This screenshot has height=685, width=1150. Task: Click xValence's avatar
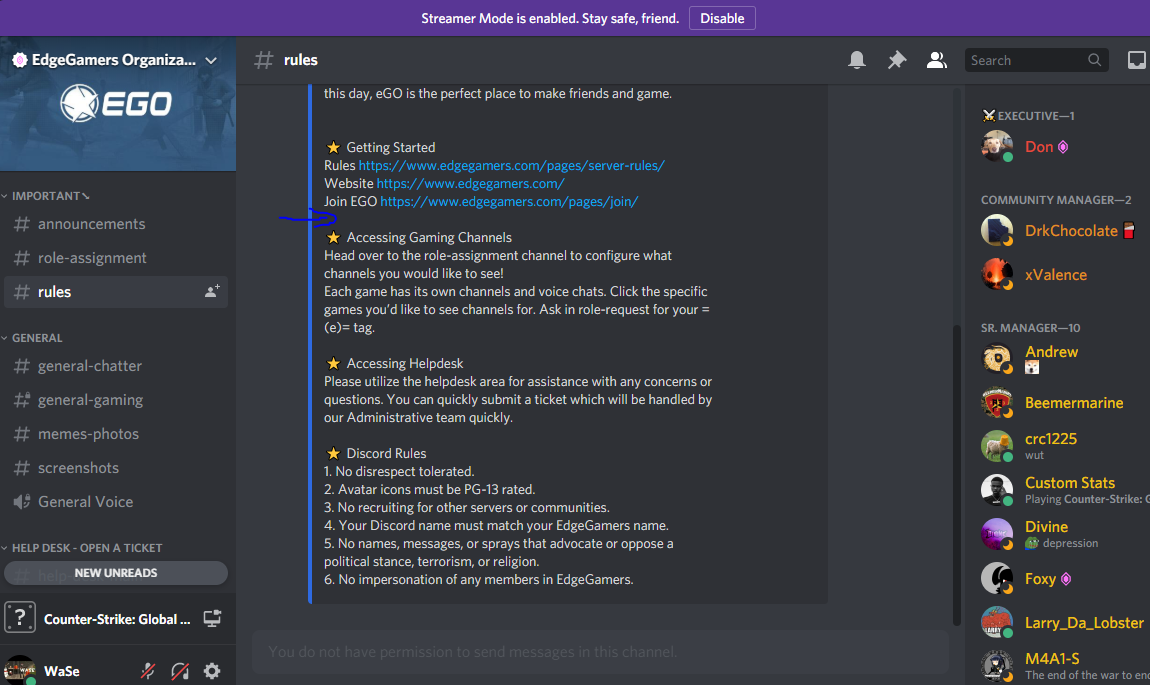(997, 274)
